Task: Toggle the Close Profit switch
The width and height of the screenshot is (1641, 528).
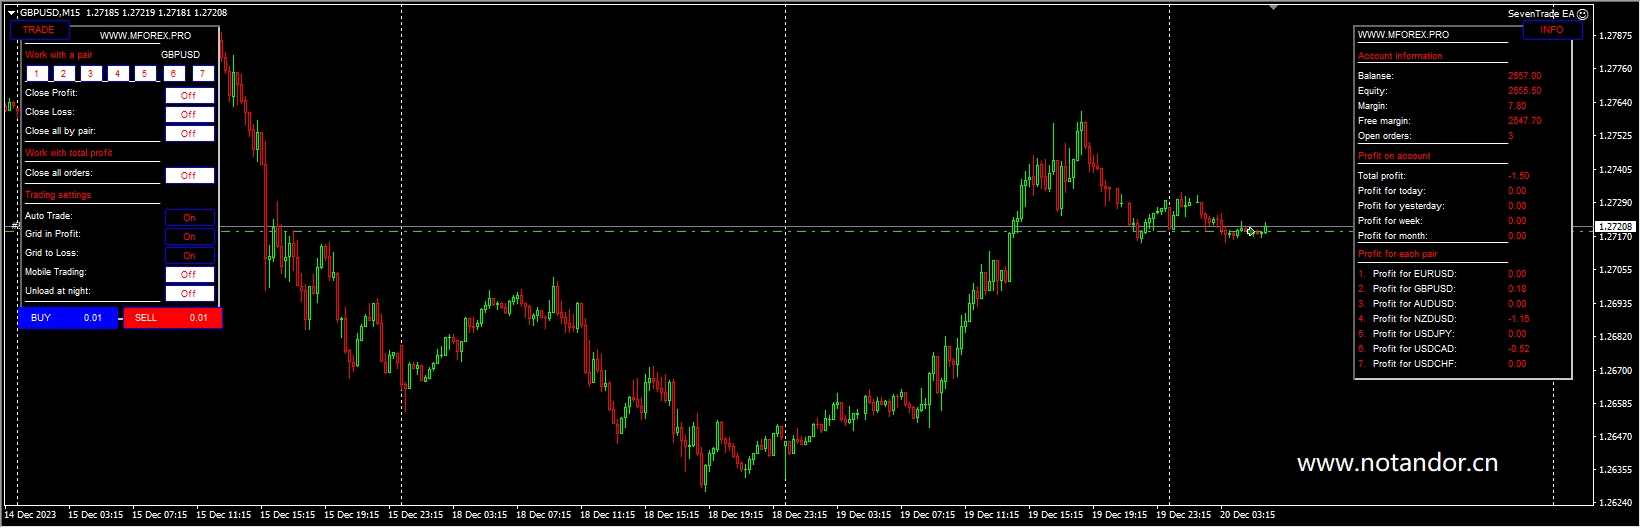Action: 189,95
